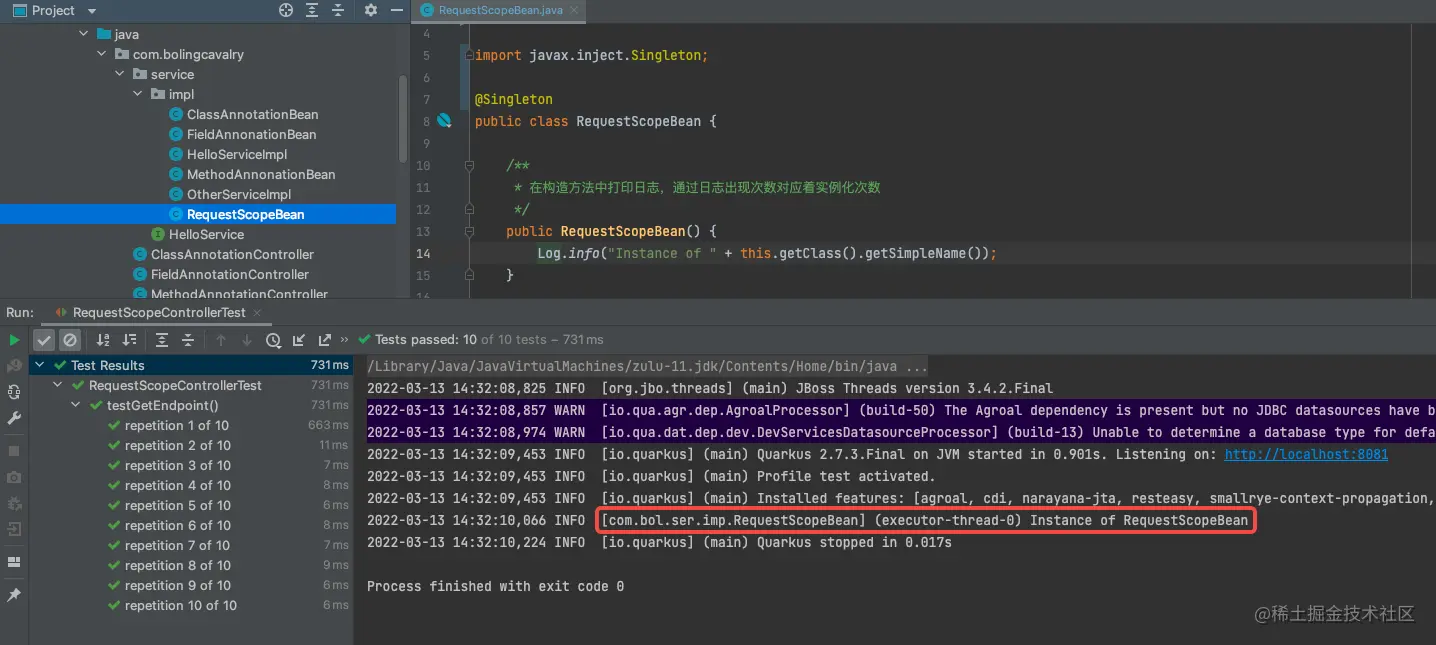
Task: Collapse RequestScopeControllerTest results node
Action: [58, 385]
